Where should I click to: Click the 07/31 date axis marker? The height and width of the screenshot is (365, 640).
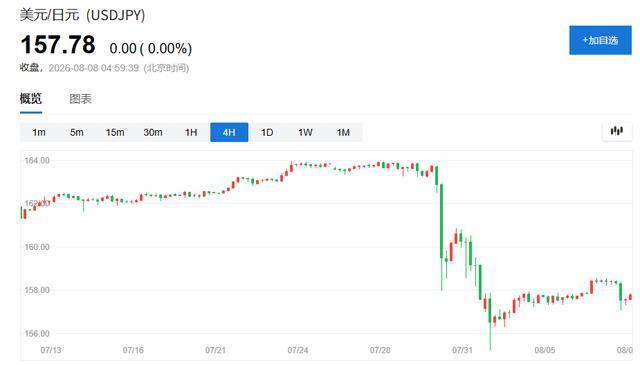tap(462, 350)
